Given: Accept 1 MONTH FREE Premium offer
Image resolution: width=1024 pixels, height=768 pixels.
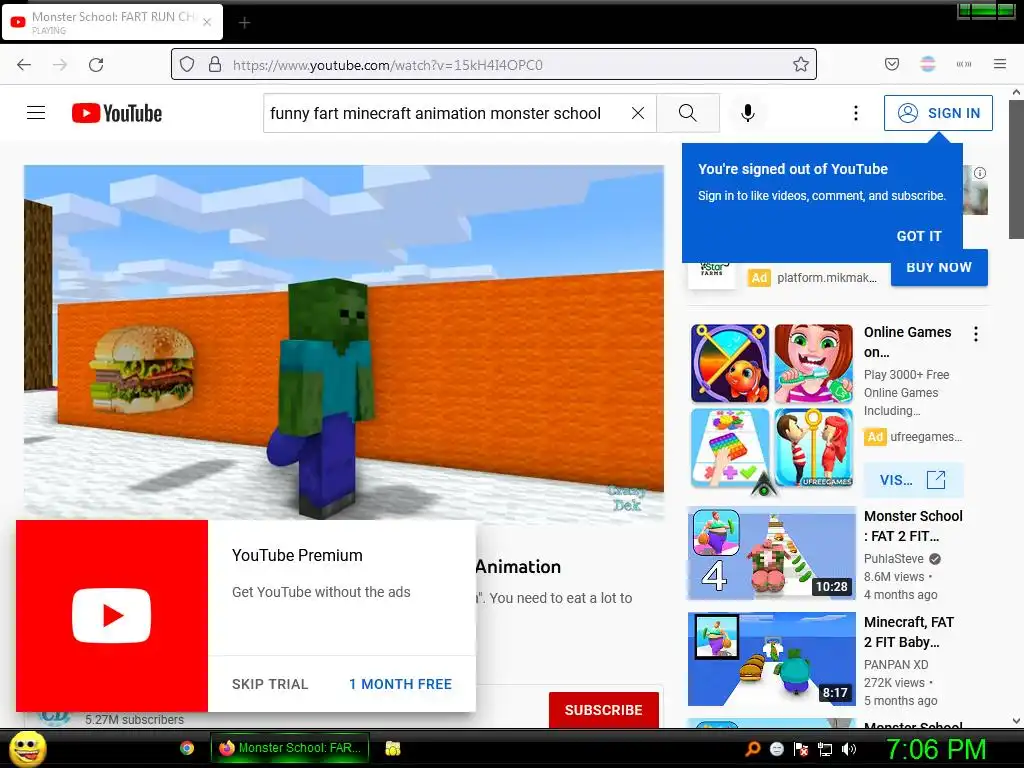Looking at the screenshot, I should click(x=400, y=684).
